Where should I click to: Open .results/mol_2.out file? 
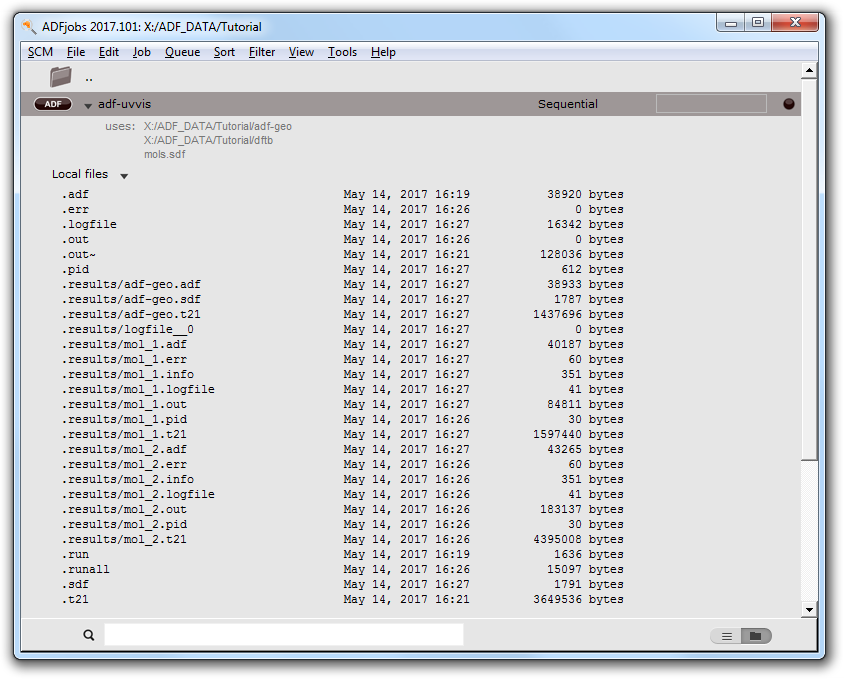124,510
